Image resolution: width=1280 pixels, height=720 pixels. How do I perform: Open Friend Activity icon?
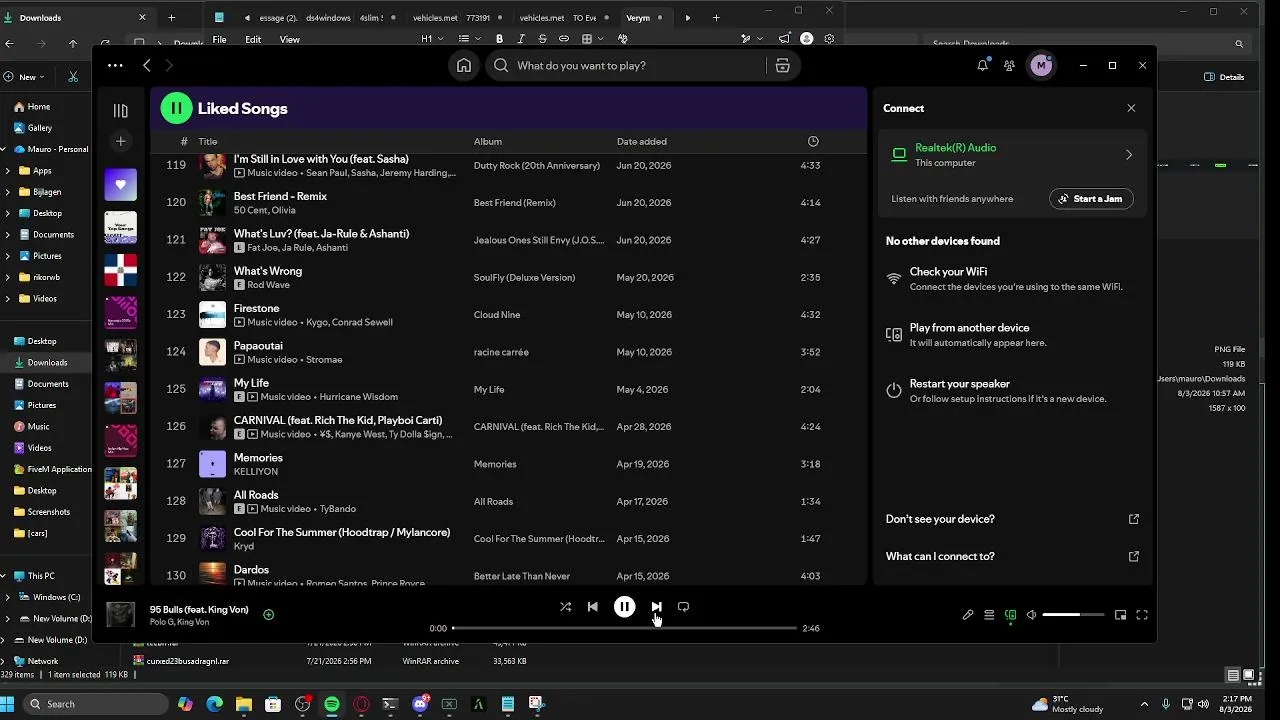(x=1009, y=65)
